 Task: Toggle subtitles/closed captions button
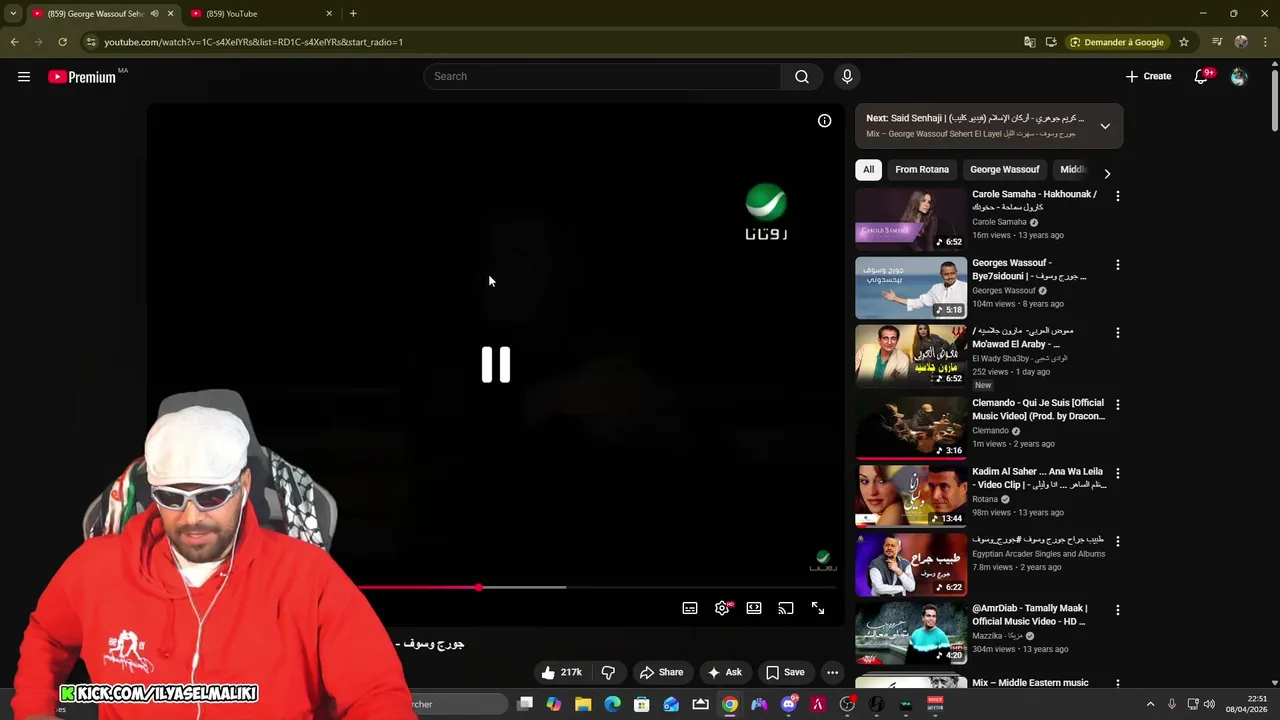pos(690,608)
